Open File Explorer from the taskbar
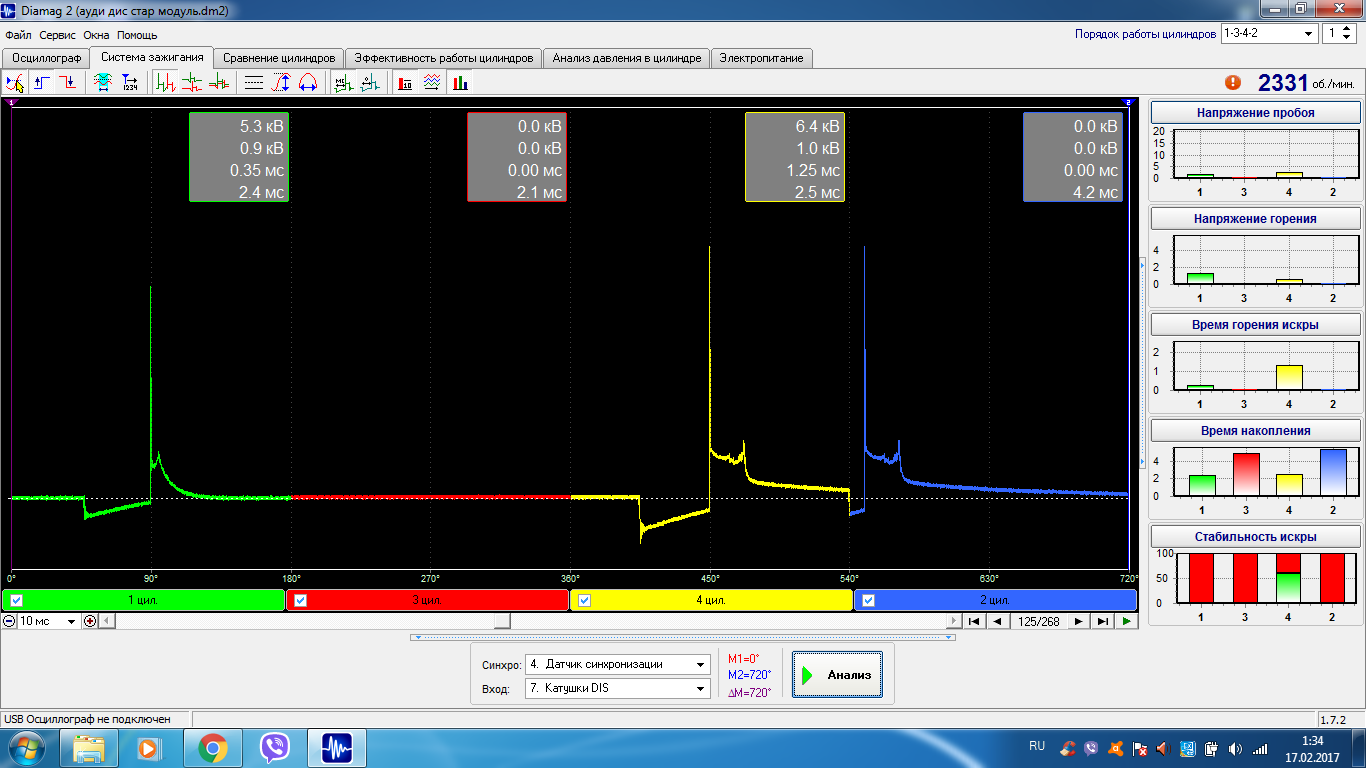1366x768 pixels. pos(90,748)
